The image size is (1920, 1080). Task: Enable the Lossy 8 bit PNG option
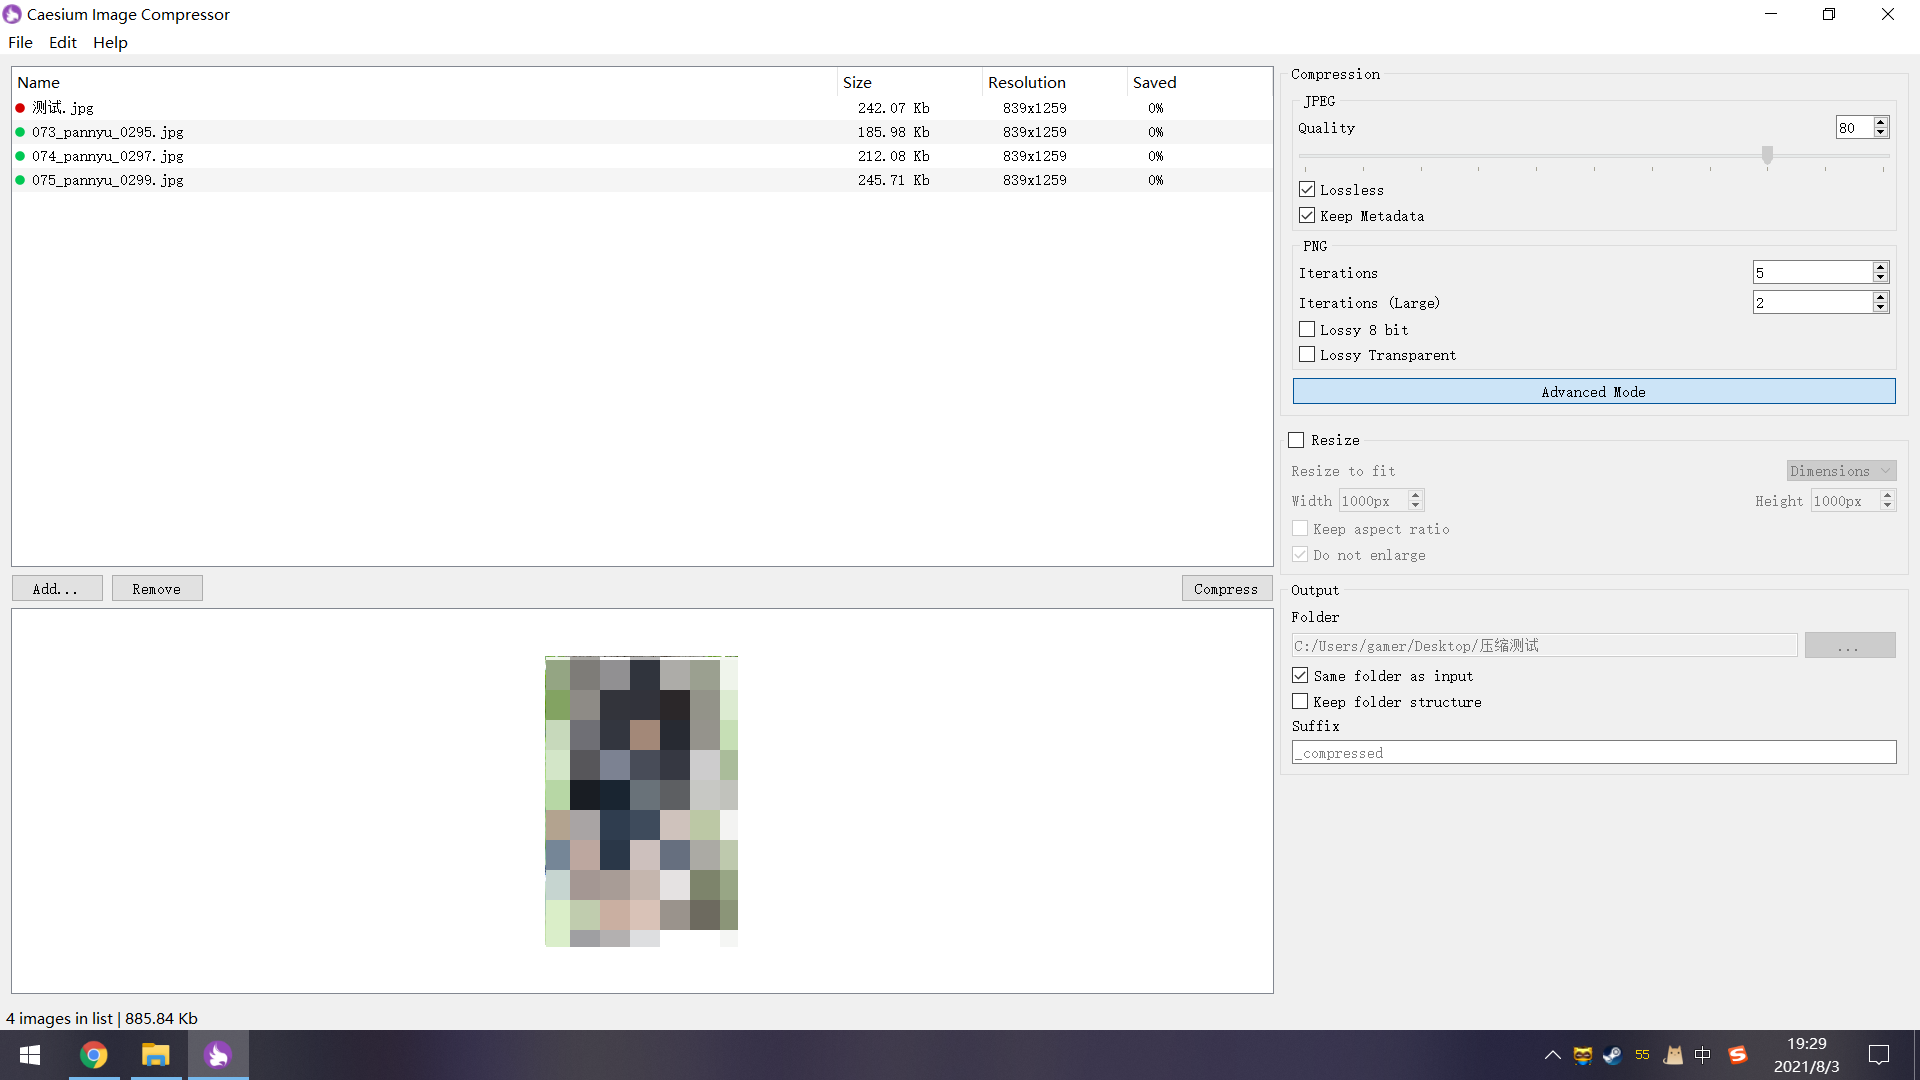pyautogui.click(x=1307, y=329)
